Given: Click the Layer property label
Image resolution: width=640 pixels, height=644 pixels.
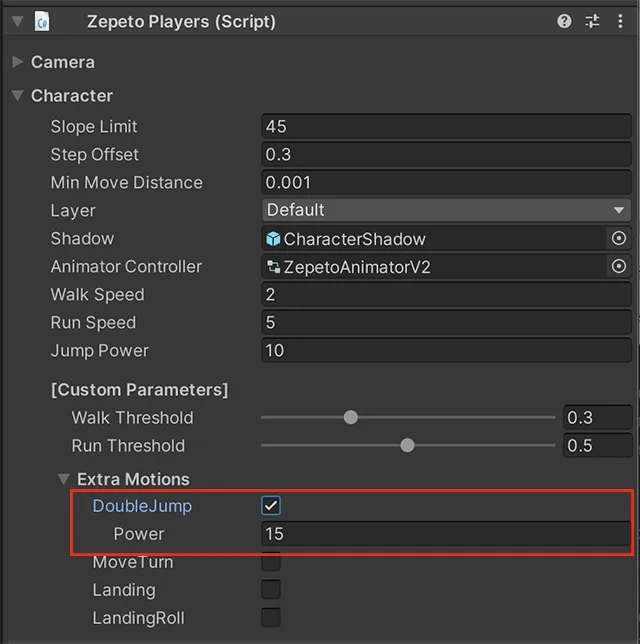Looking at the screenshot, I should pyautogui.click(x=73, y=210).
